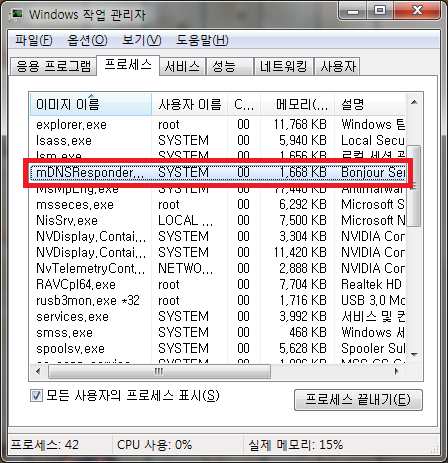Select NVDisplay.Contai row with 11,420 KB

218,253
